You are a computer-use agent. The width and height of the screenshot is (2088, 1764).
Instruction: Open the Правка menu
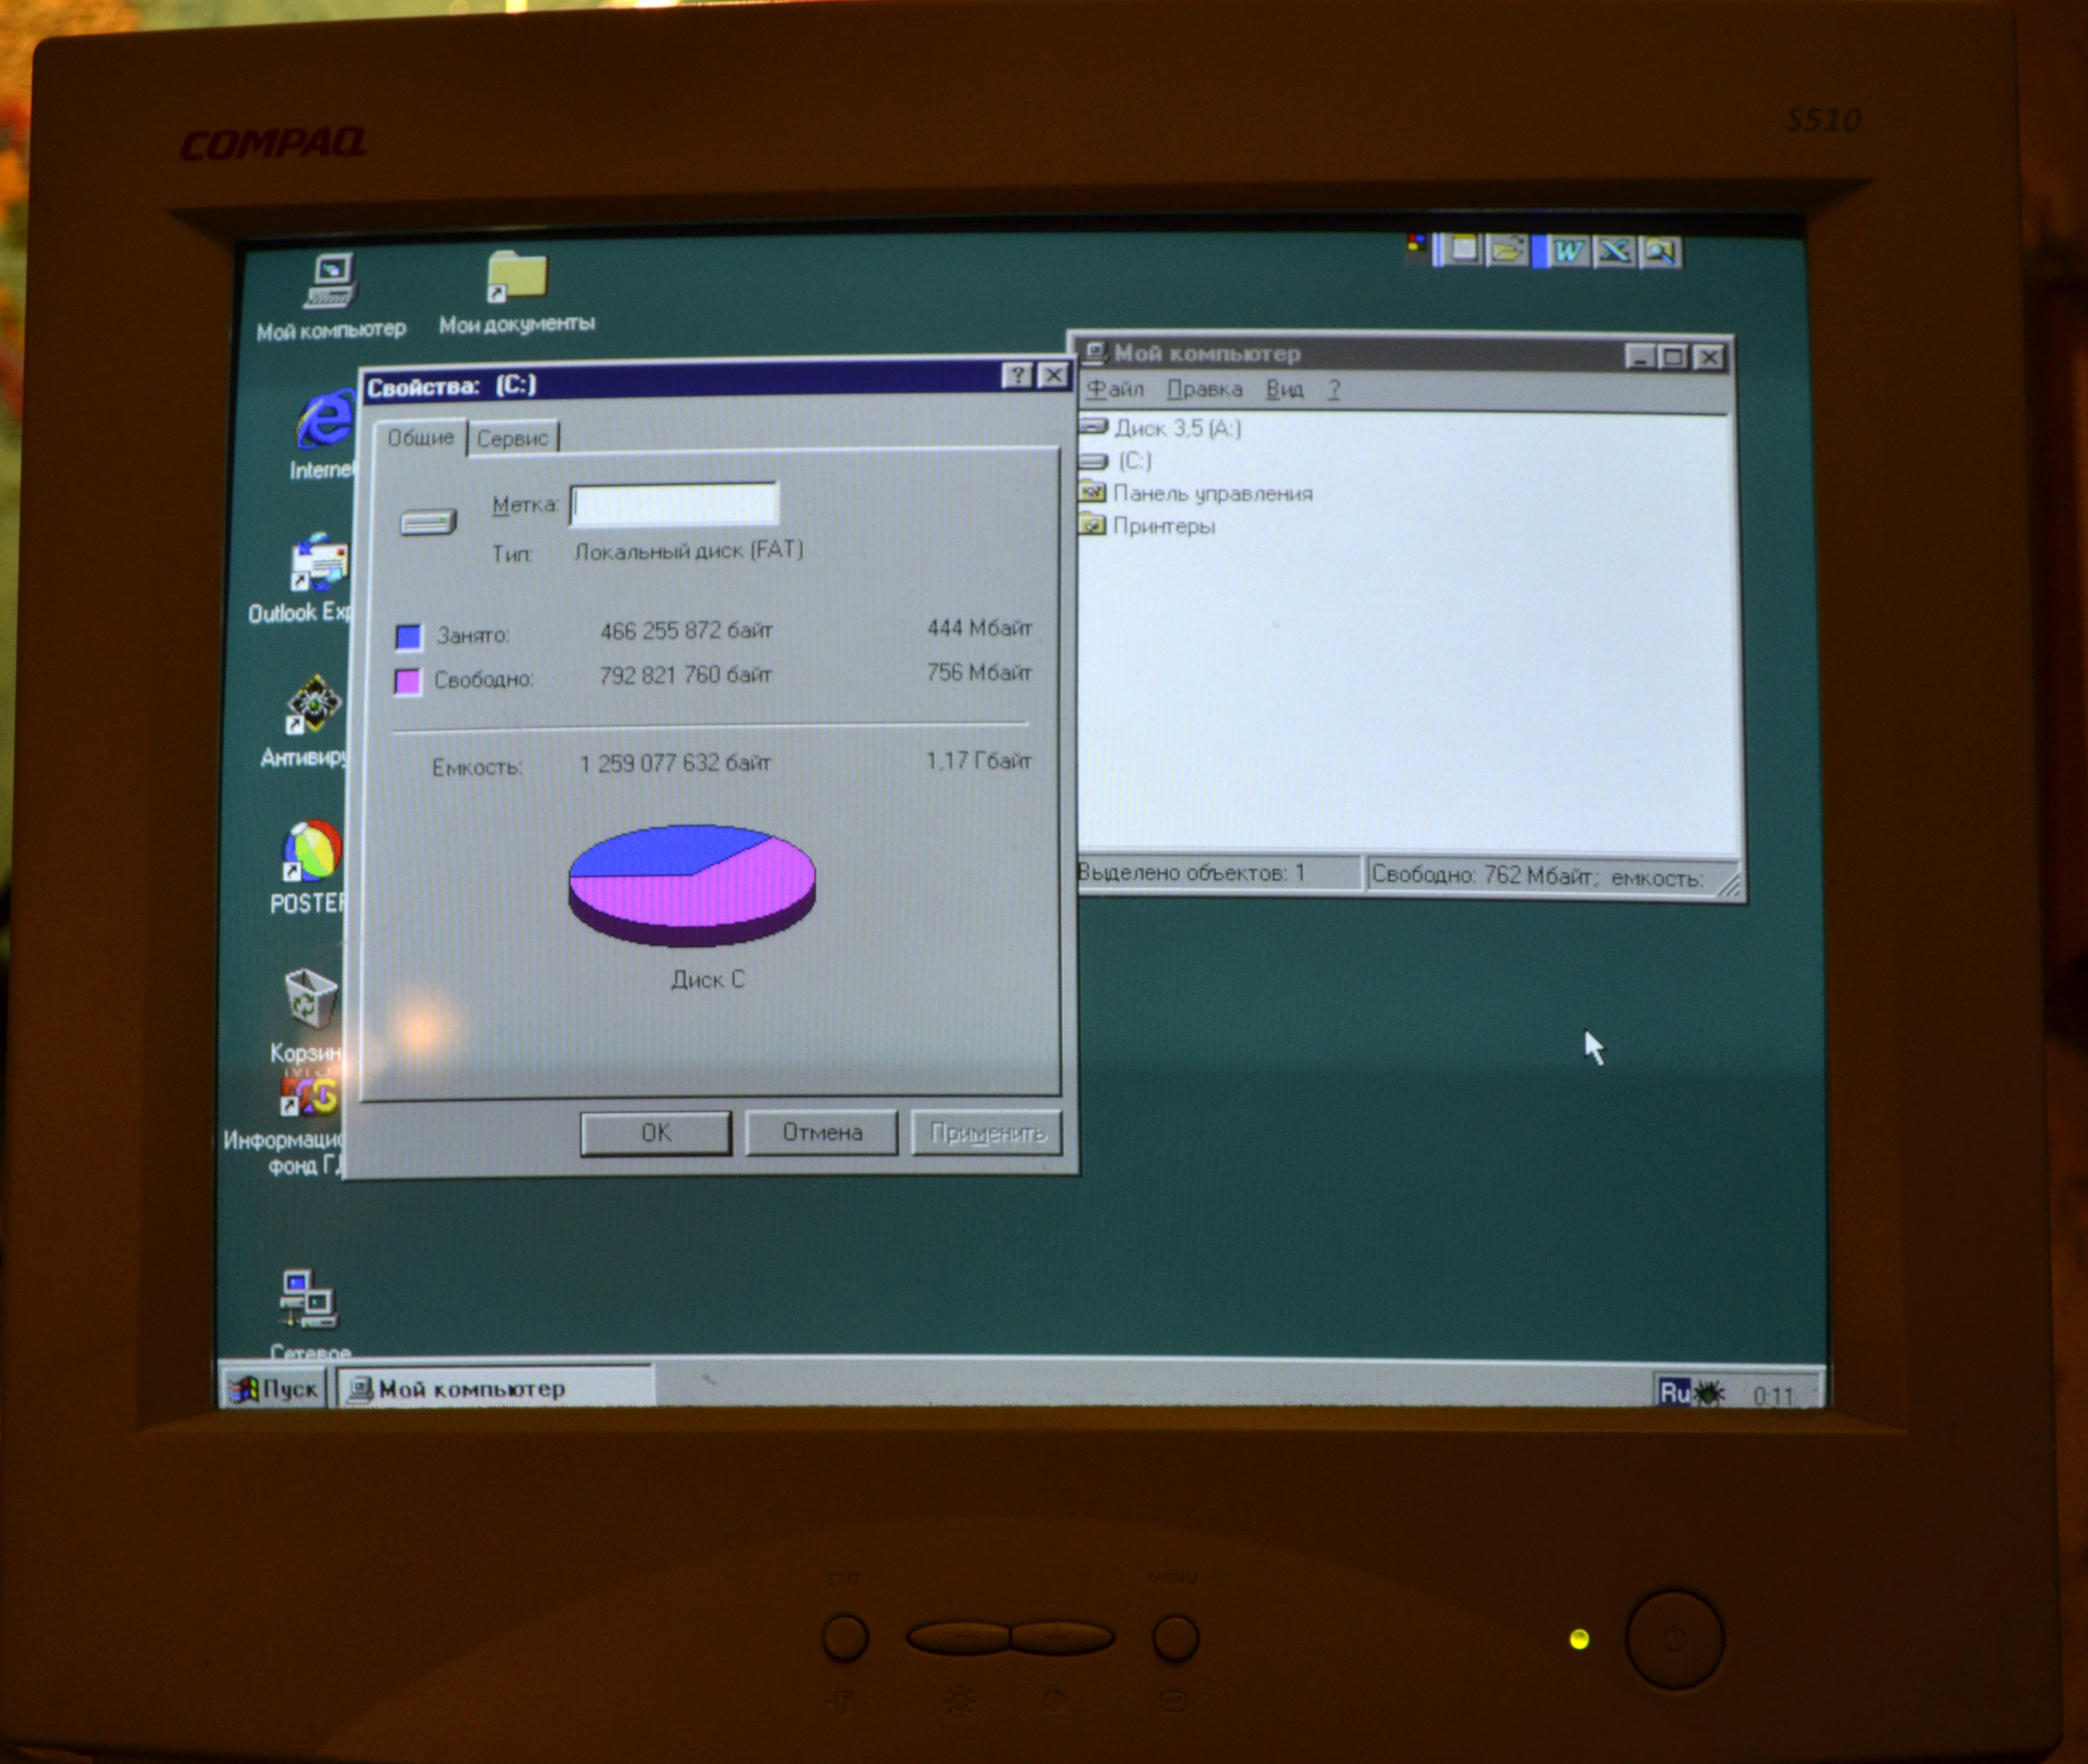click(1204, 389)
